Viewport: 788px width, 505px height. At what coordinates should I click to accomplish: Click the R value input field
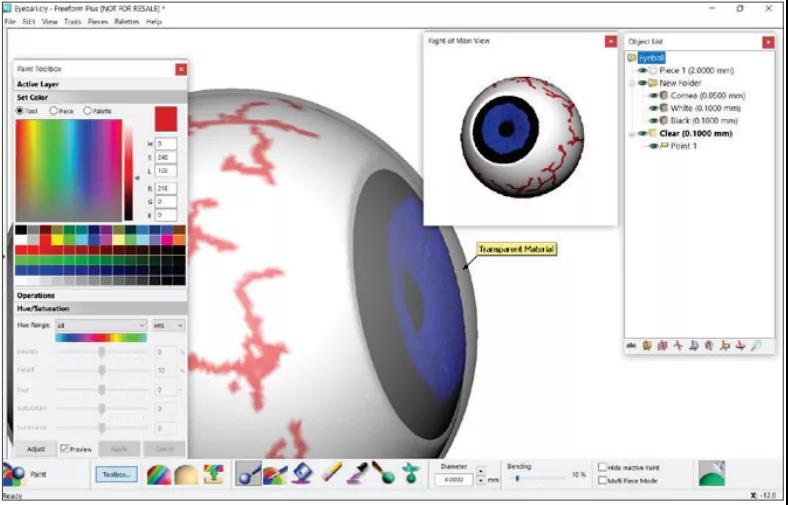coord(166,188)
